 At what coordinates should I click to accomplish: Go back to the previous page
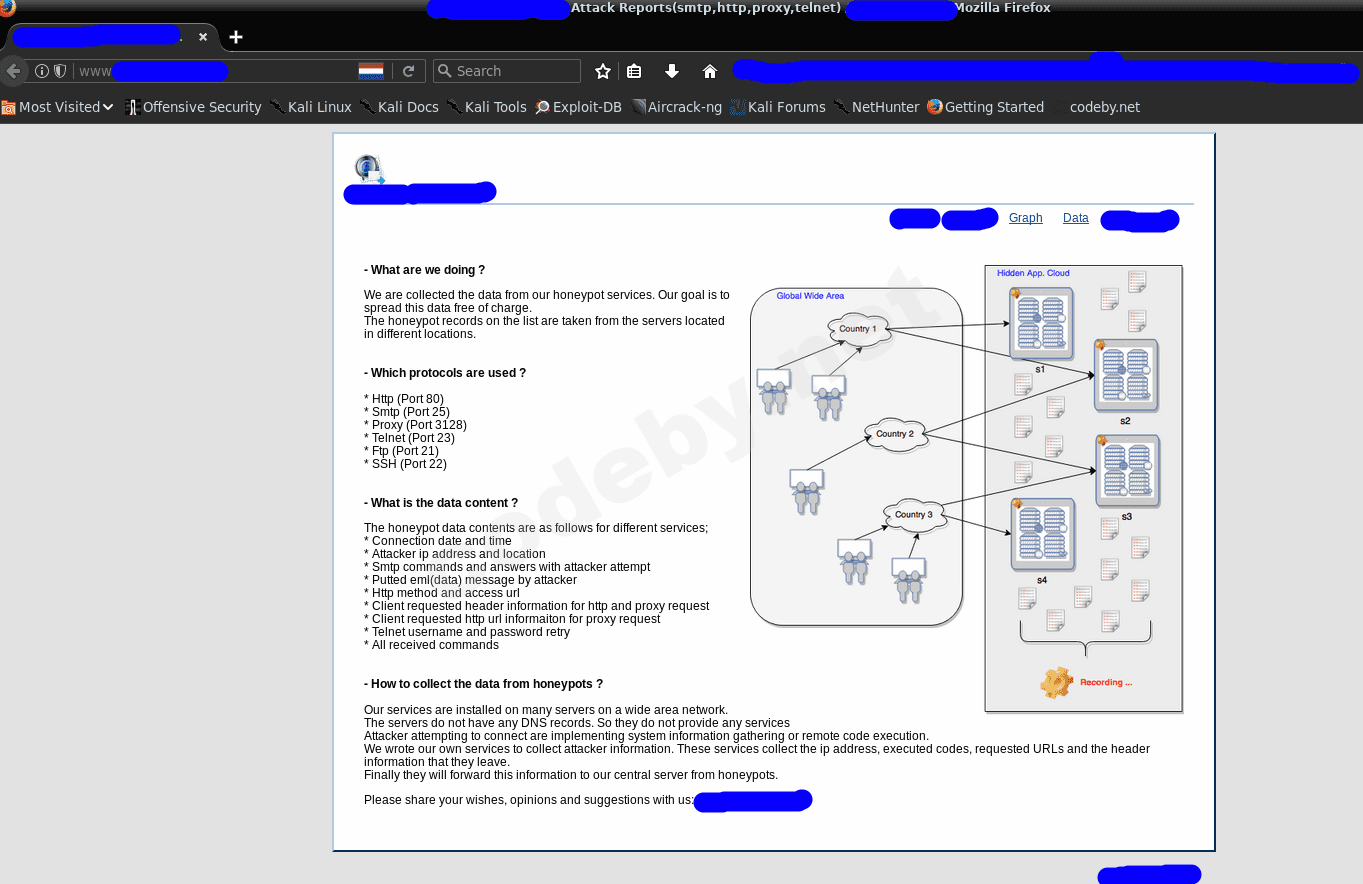[x=13, y=71]
